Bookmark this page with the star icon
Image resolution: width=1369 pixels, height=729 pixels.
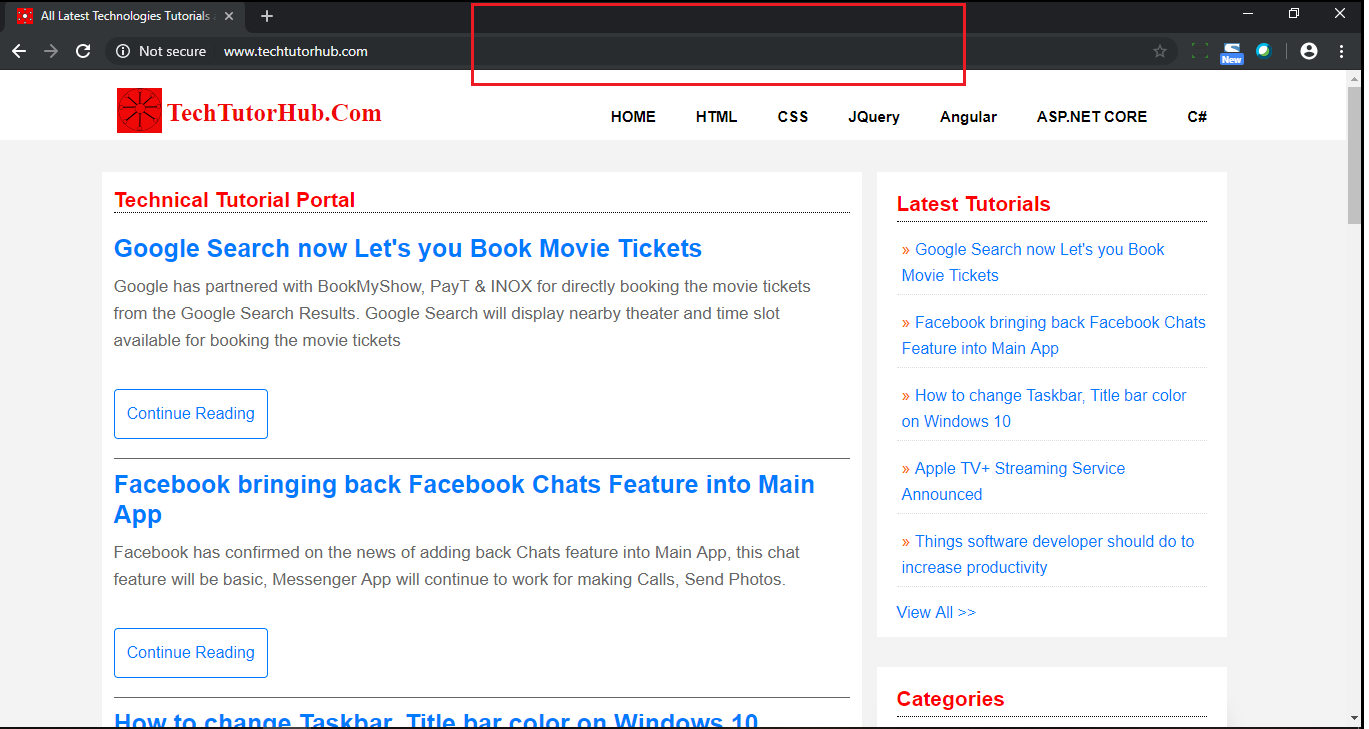tap(1160, 51)
